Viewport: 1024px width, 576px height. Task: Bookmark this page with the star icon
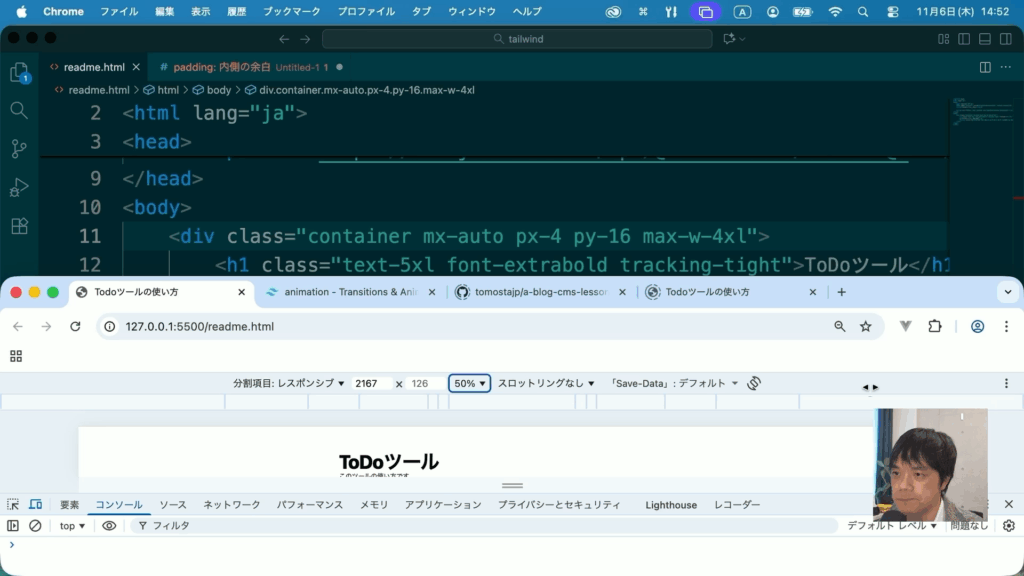click(866, 326)
